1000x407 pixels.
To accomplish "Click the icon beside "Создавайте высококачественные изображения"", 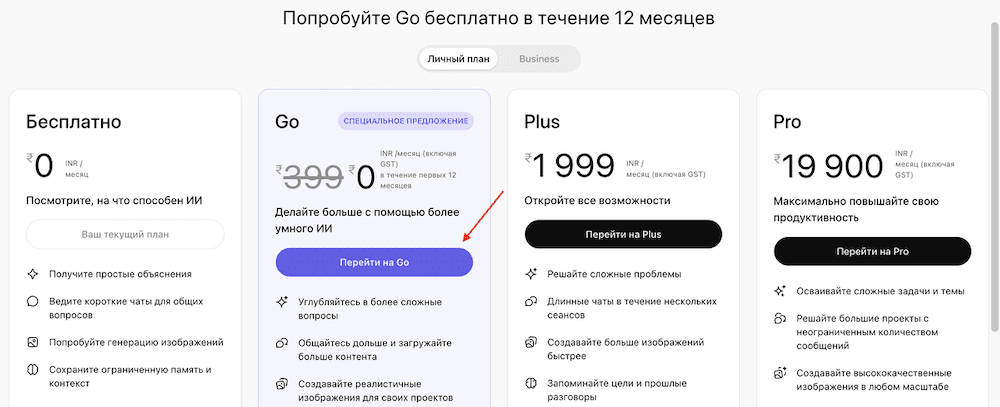I will click(x=780, y=373).
